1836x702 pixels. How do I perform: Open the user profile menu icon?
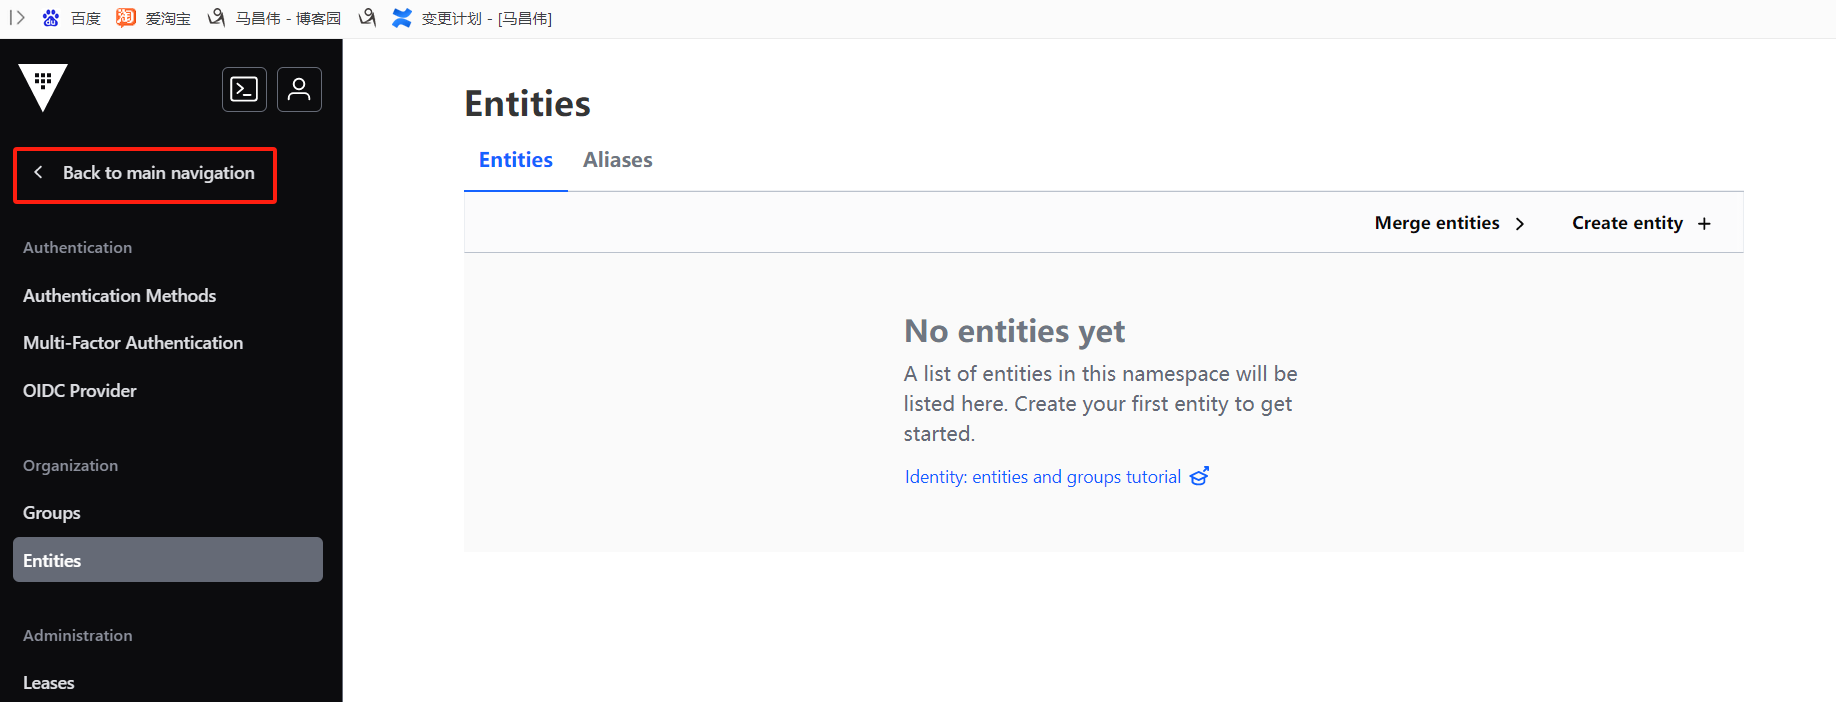[x=299, y=89]
